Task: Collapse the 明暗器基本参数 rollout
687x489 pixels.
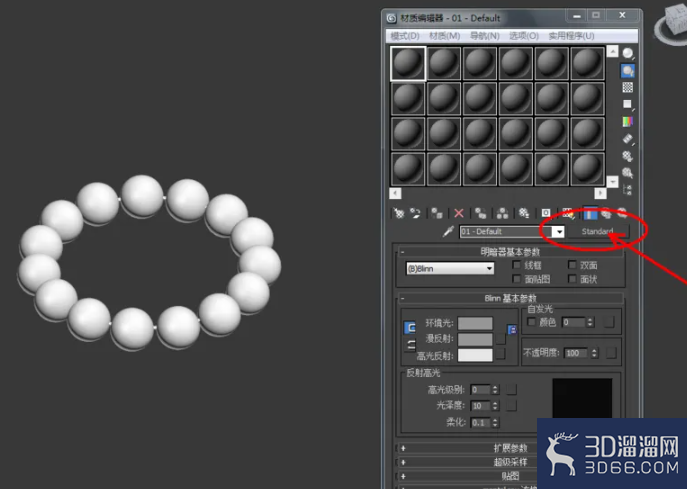Action: click(510, 252)
